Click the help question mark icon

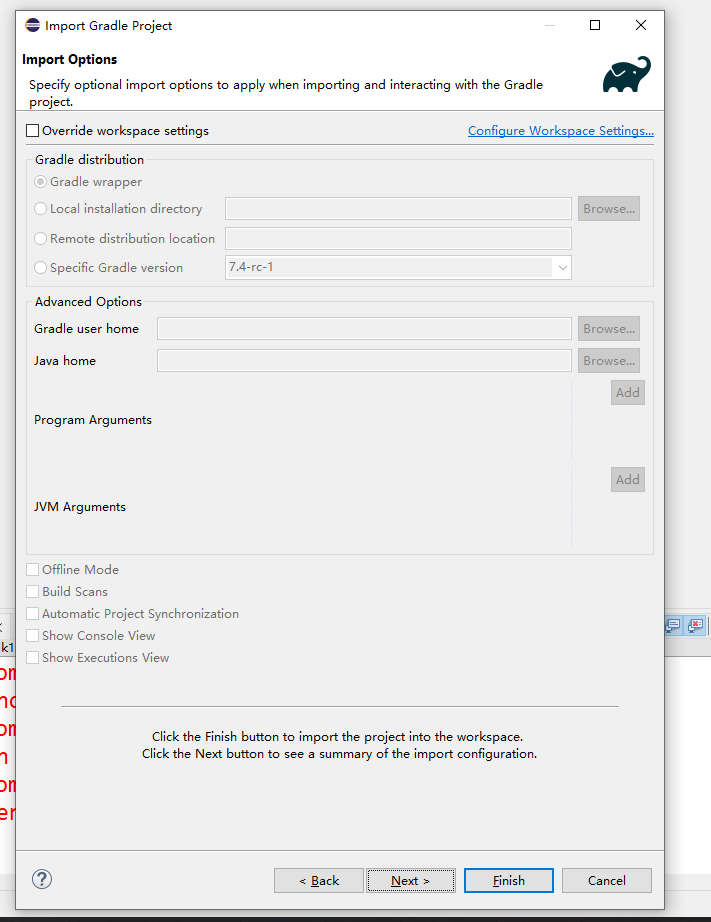[x=42, y=879]
